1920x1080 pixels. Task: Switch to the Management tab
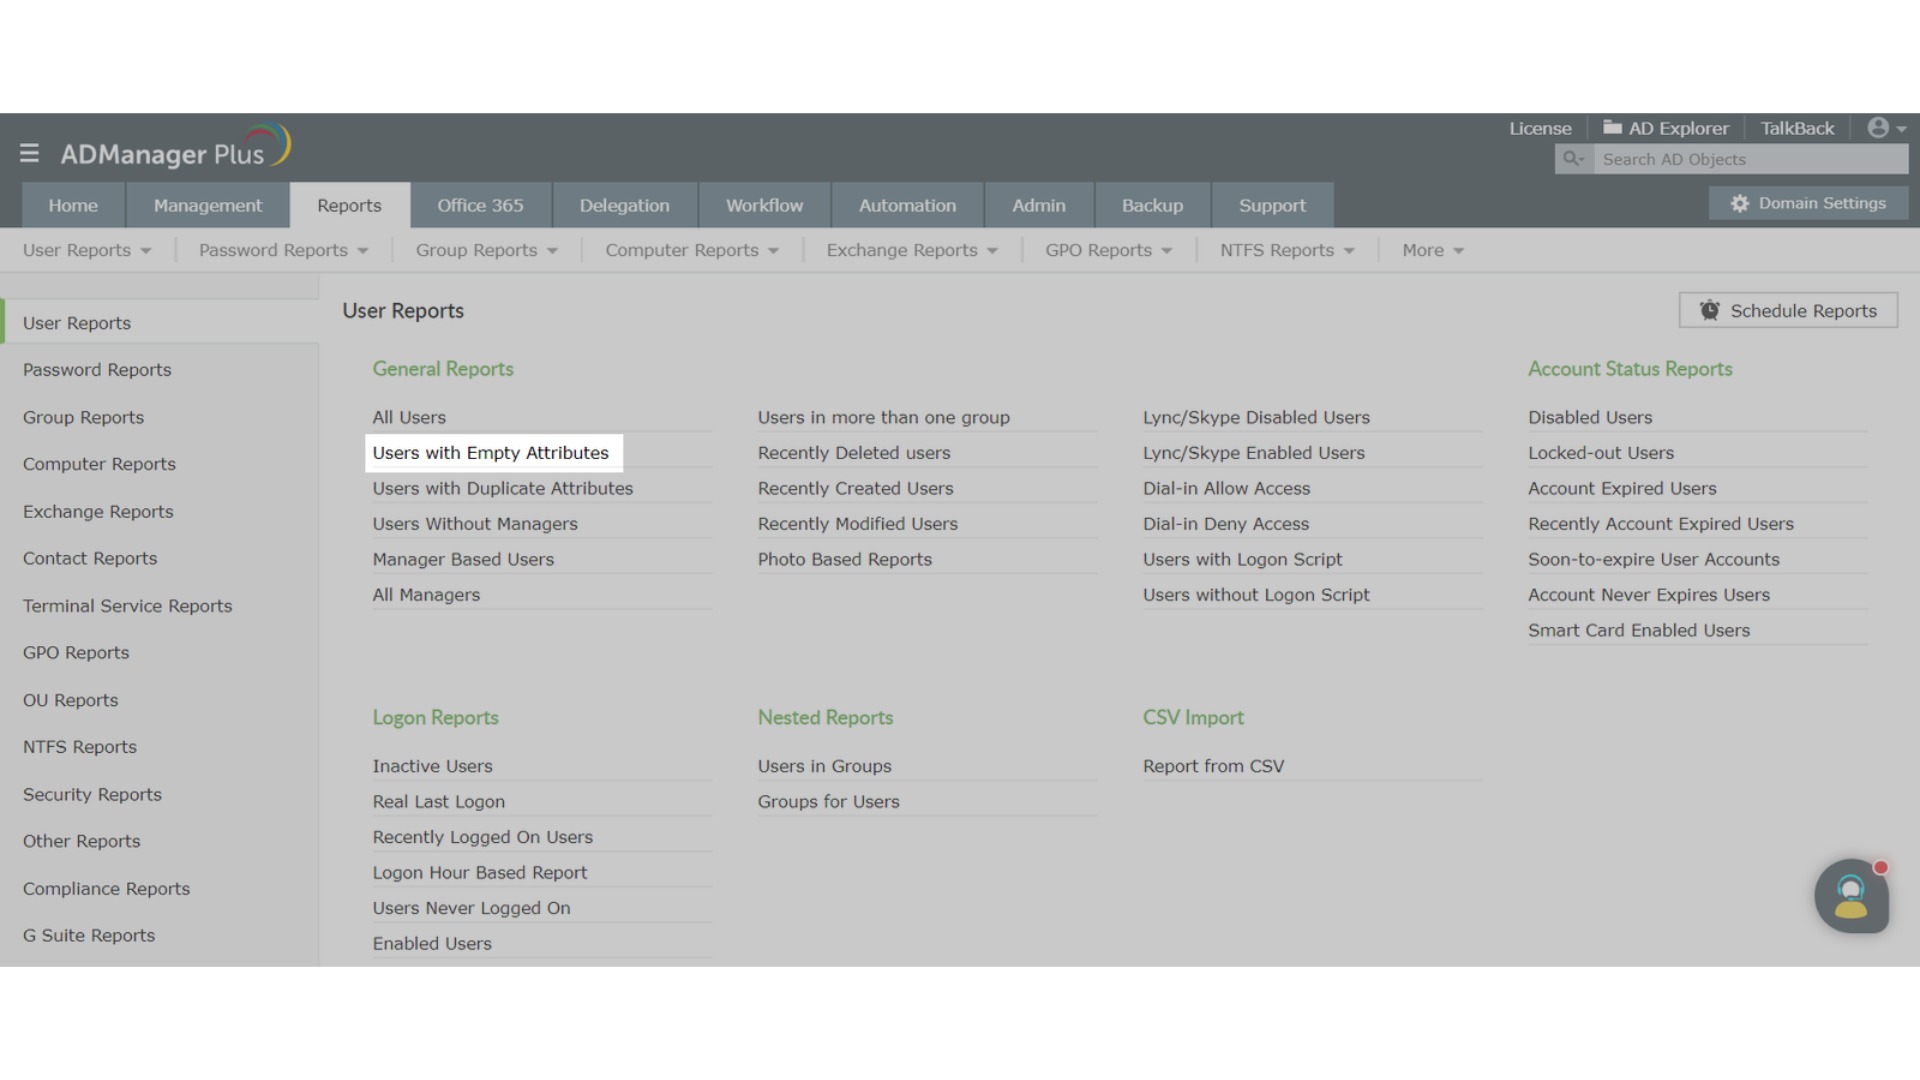pyautogui.click(x=208, y=206)
